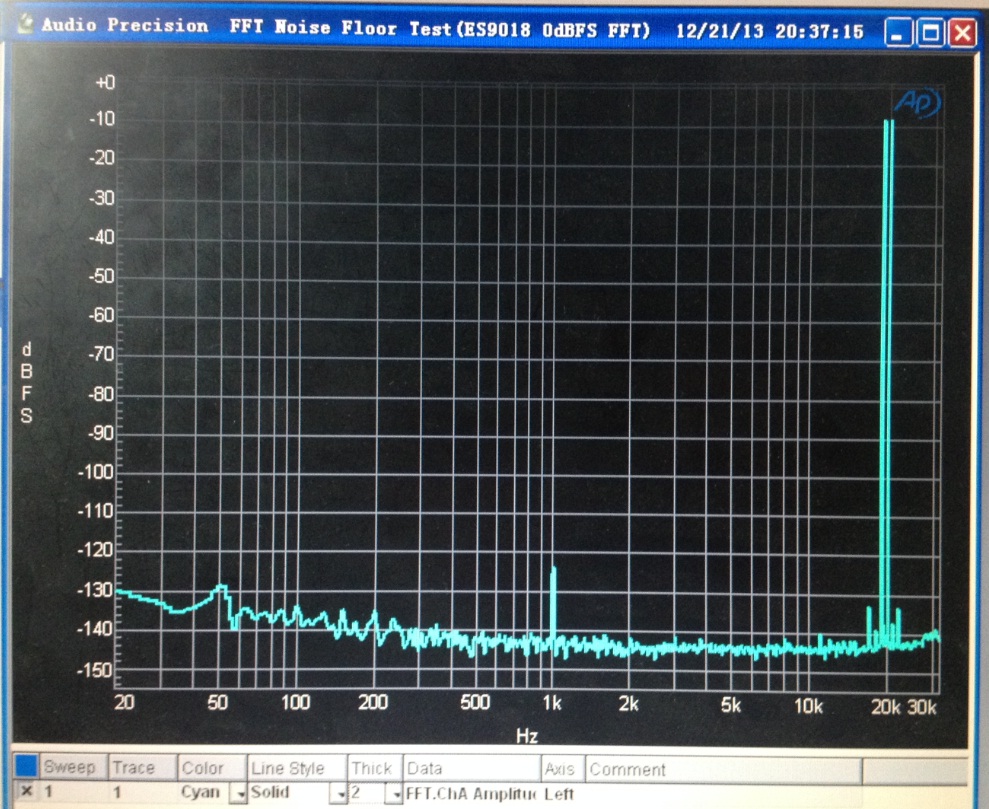Viewport: 989px width, 809px height.
Task: Select the FFT.ChA Amplitude data cell
Action: pos(472,793)
